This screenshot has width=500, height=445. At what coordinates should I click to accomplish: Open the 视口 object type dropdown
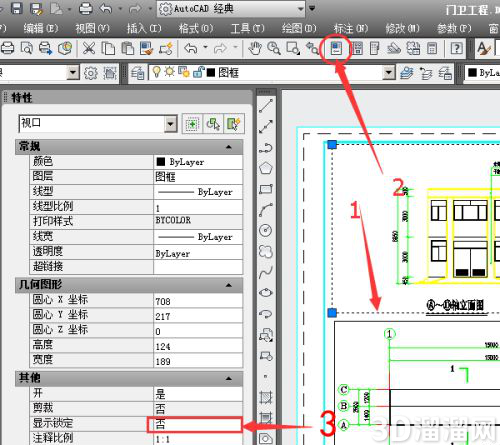171,124
